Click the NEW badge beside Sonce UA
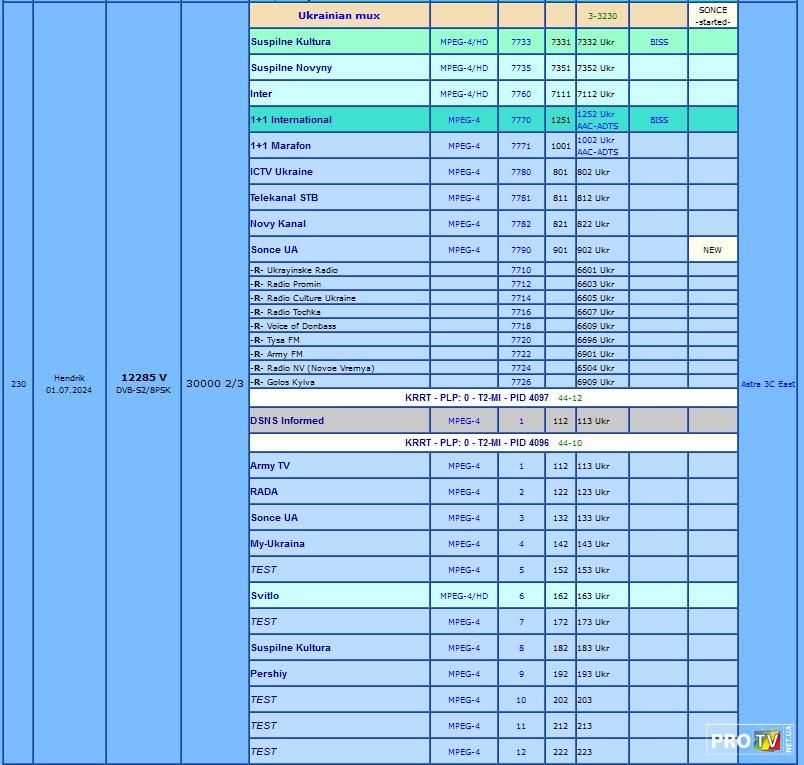 (712, 250)
